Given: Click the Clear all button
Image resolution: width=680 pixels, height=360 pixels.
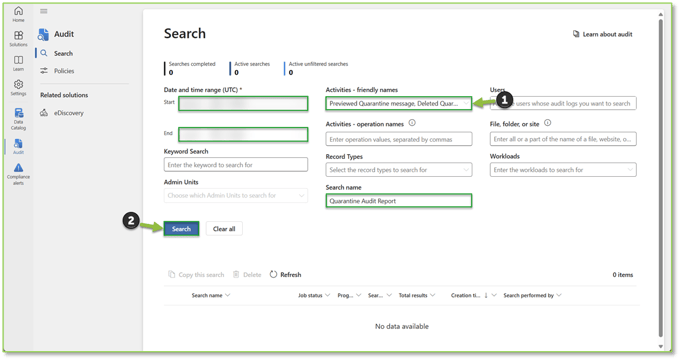Looking at the screenshot, I should 224,229.
